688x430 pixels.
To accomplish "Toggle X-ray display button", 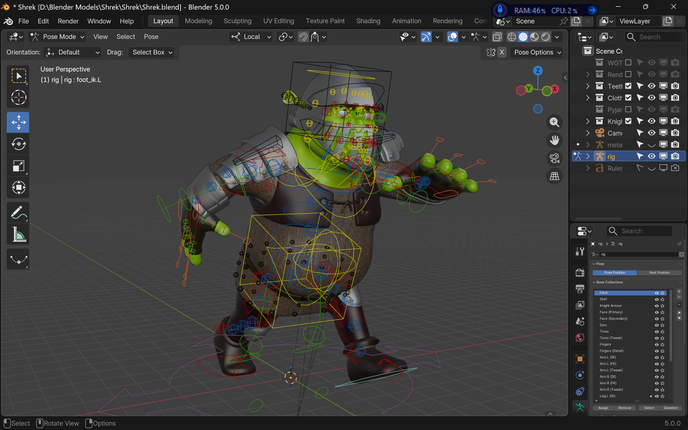I will (497, 37).
